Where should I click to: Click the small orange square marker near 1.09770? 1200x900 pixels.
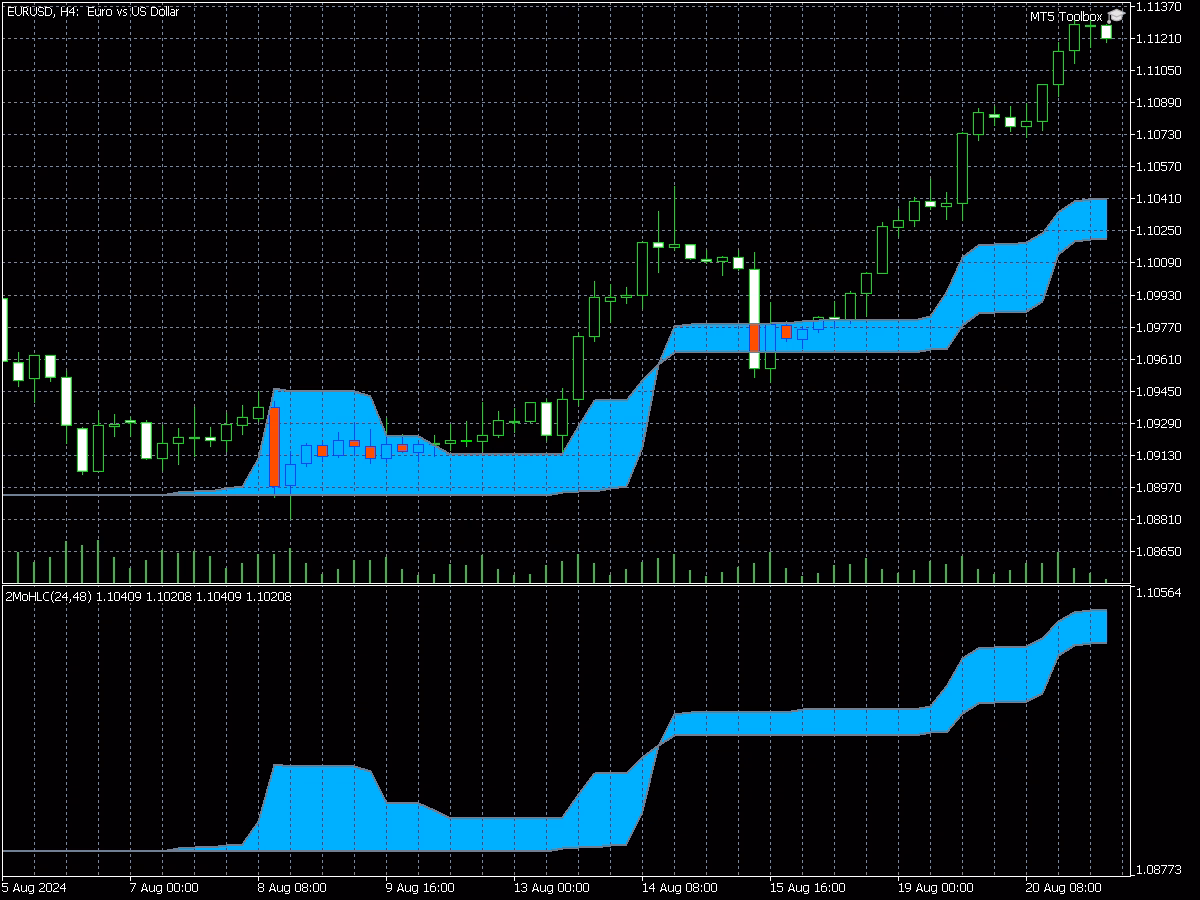[x=785, y=329]
